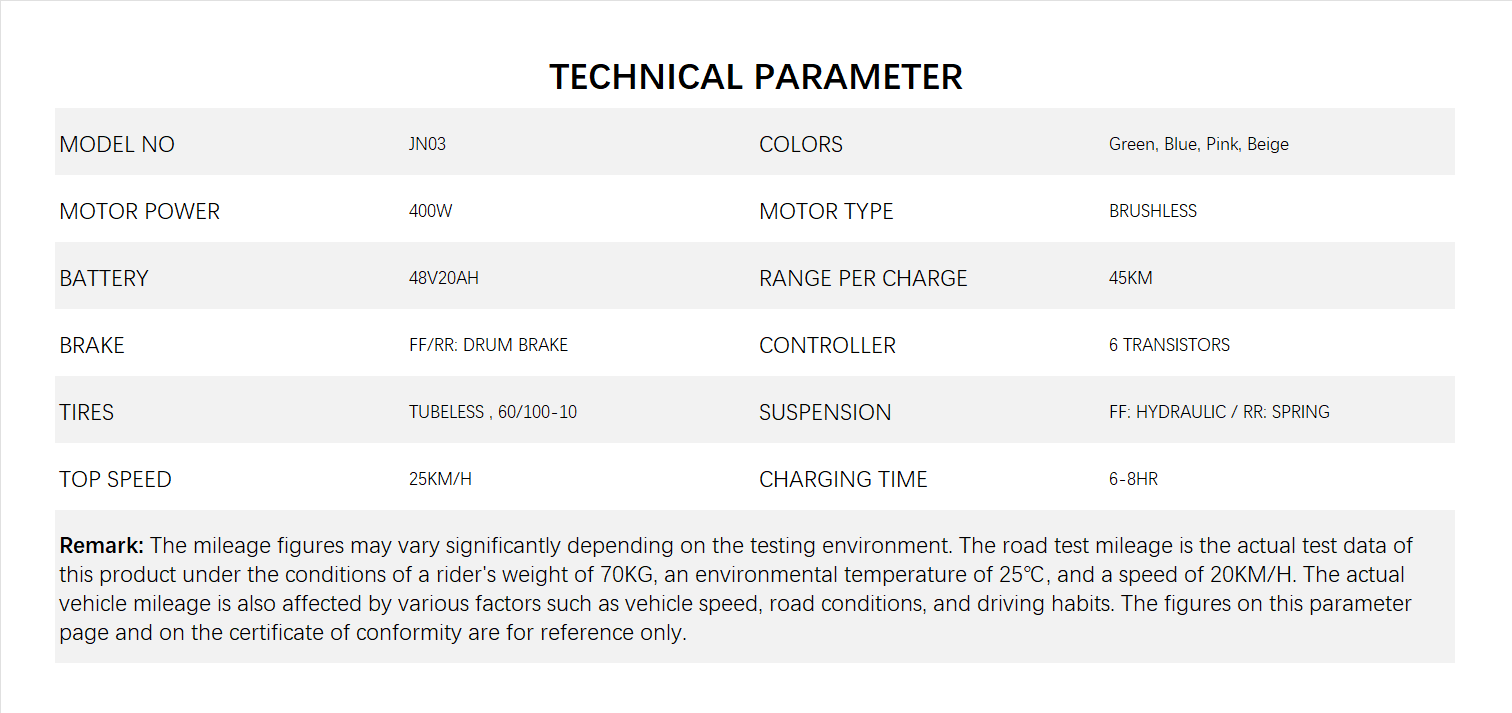Click the TECHNICAL PARAMETER heading

point(755,77)
